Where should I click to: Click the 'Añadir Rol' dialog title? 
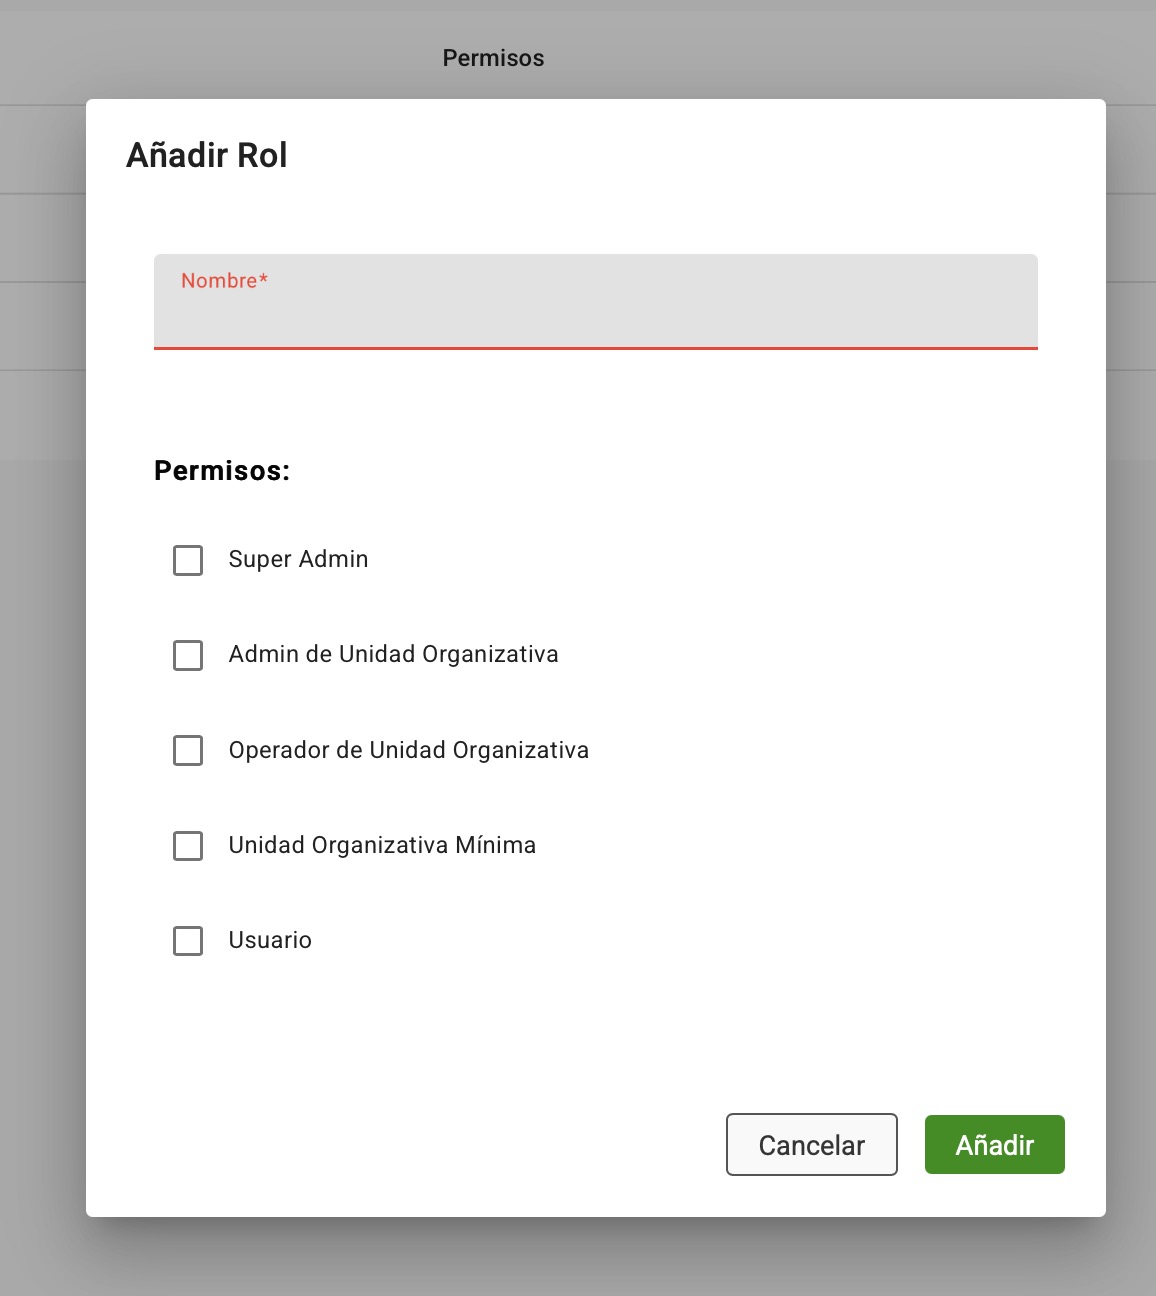[207, 155]
